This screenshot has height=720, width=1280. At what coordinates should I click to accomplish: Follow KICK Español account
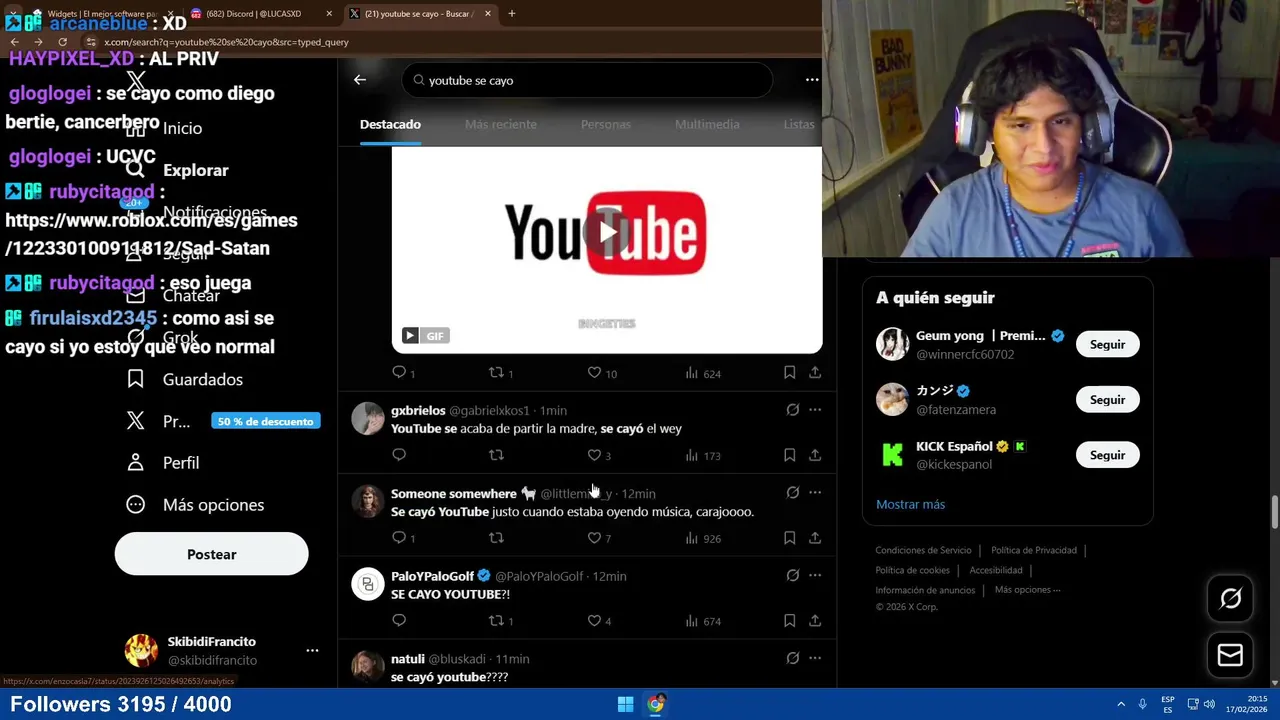click(x=1107, y=455)
